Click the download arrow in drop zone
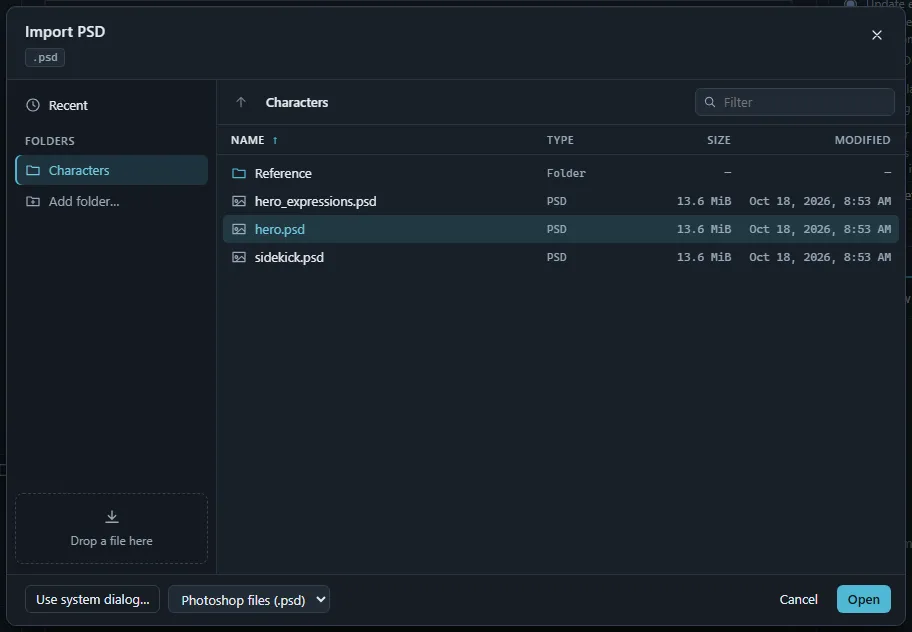 [x=112, y=516]
